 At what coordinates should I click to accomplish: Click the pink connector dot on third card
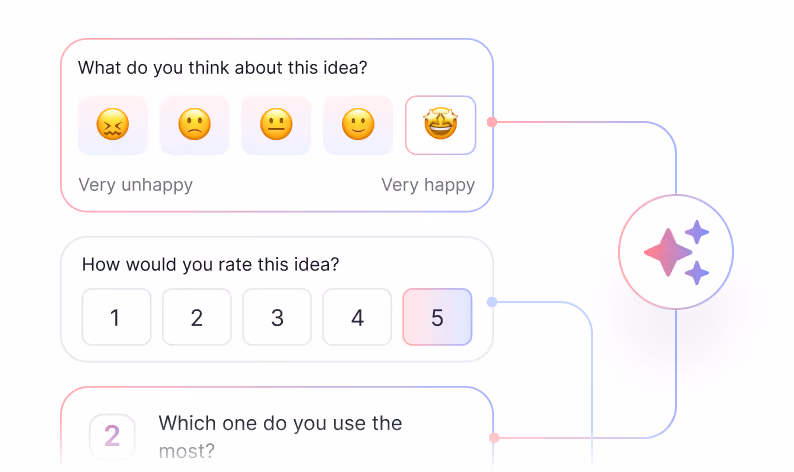(x=494, y=438)
